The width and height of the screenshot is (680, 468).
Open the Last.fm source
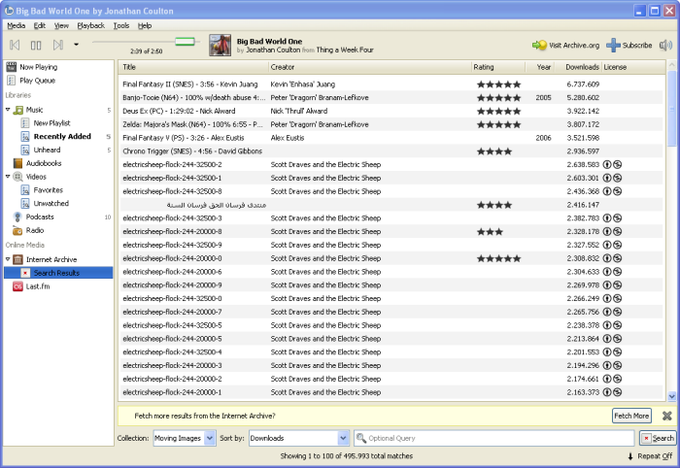click(x=37, y=286)
